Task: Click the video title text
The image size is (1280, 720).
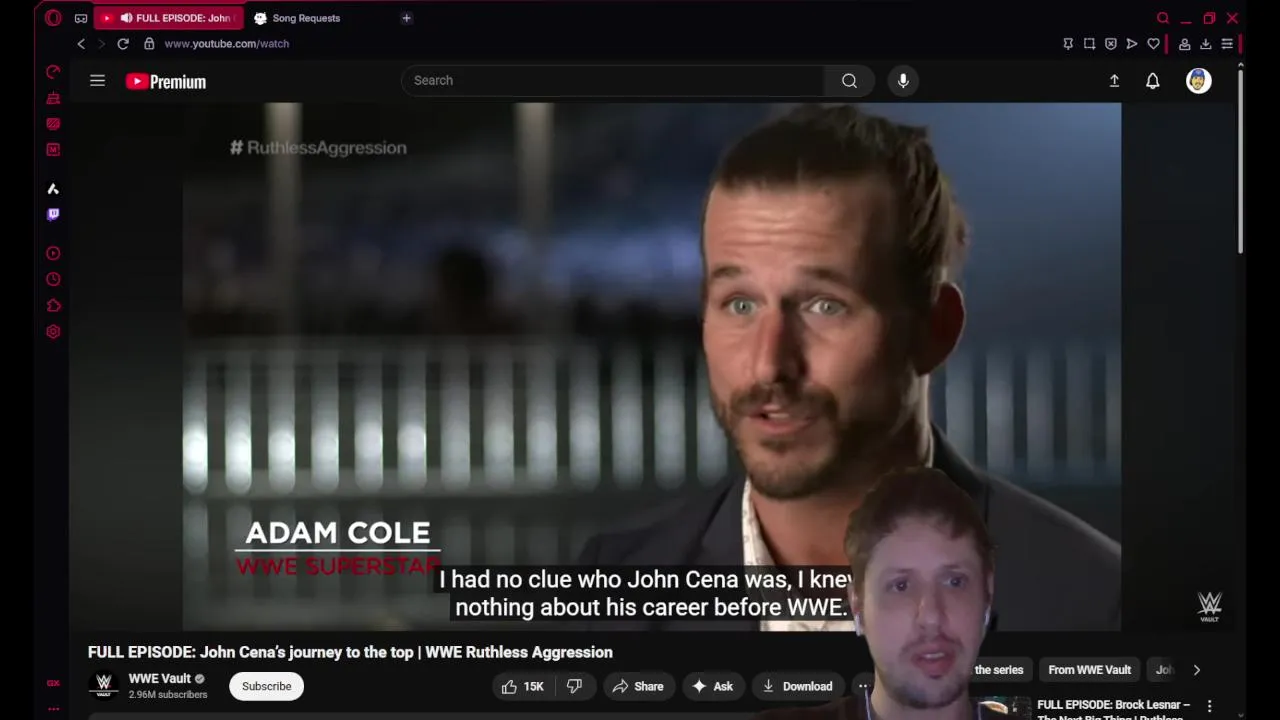Action: (350, 652)
